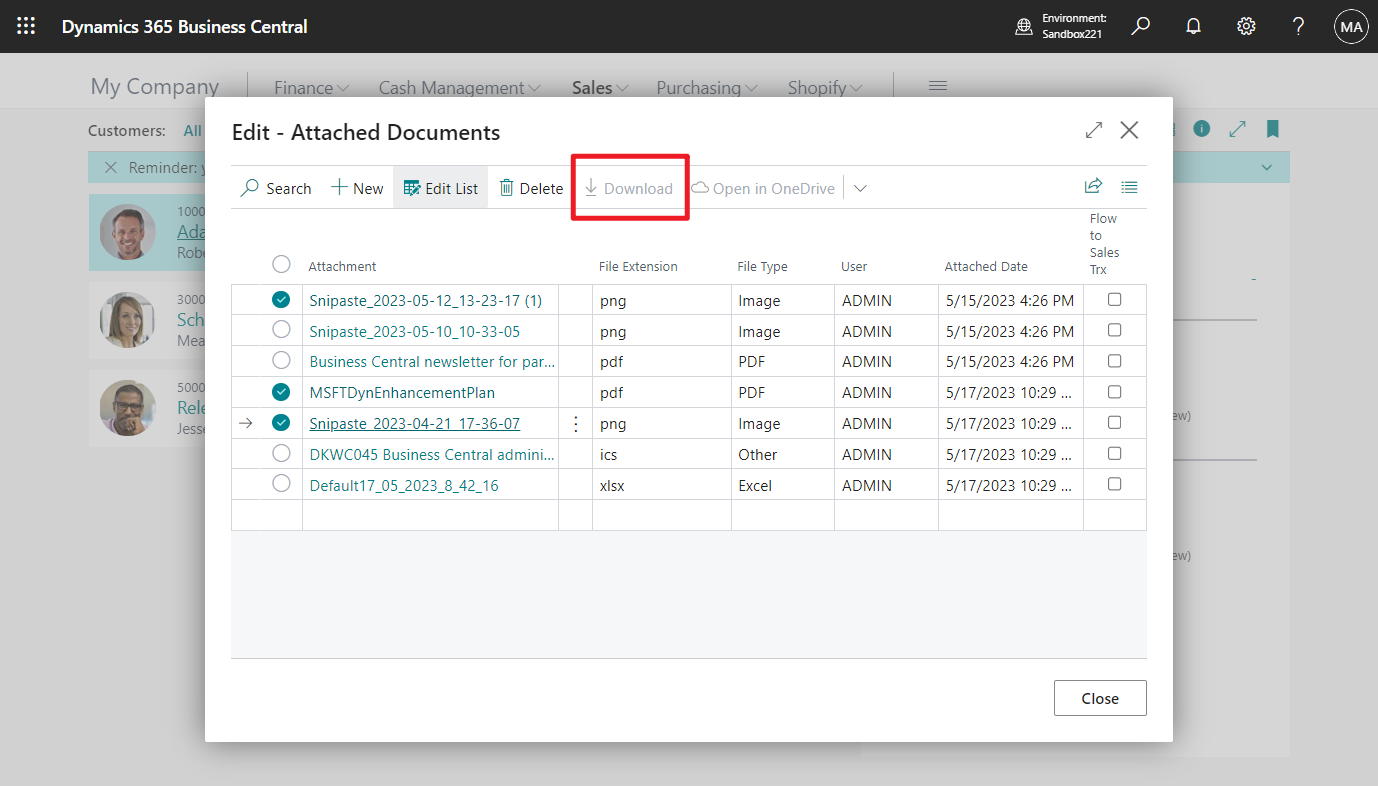Viewport: 1378px width, 786px height.
Task: Click the Share icon in the dialog toolbar
Action: 1093,186
